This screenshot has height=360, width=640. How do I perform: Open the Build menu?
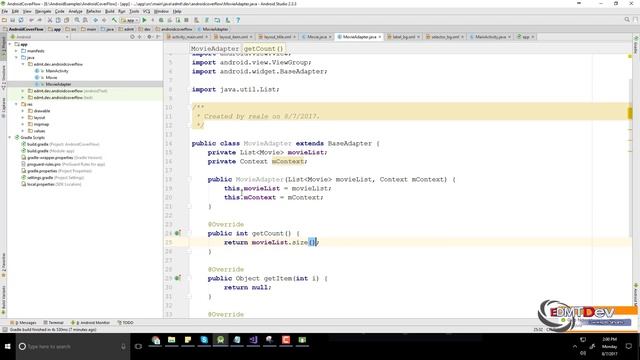coord(110,11)
